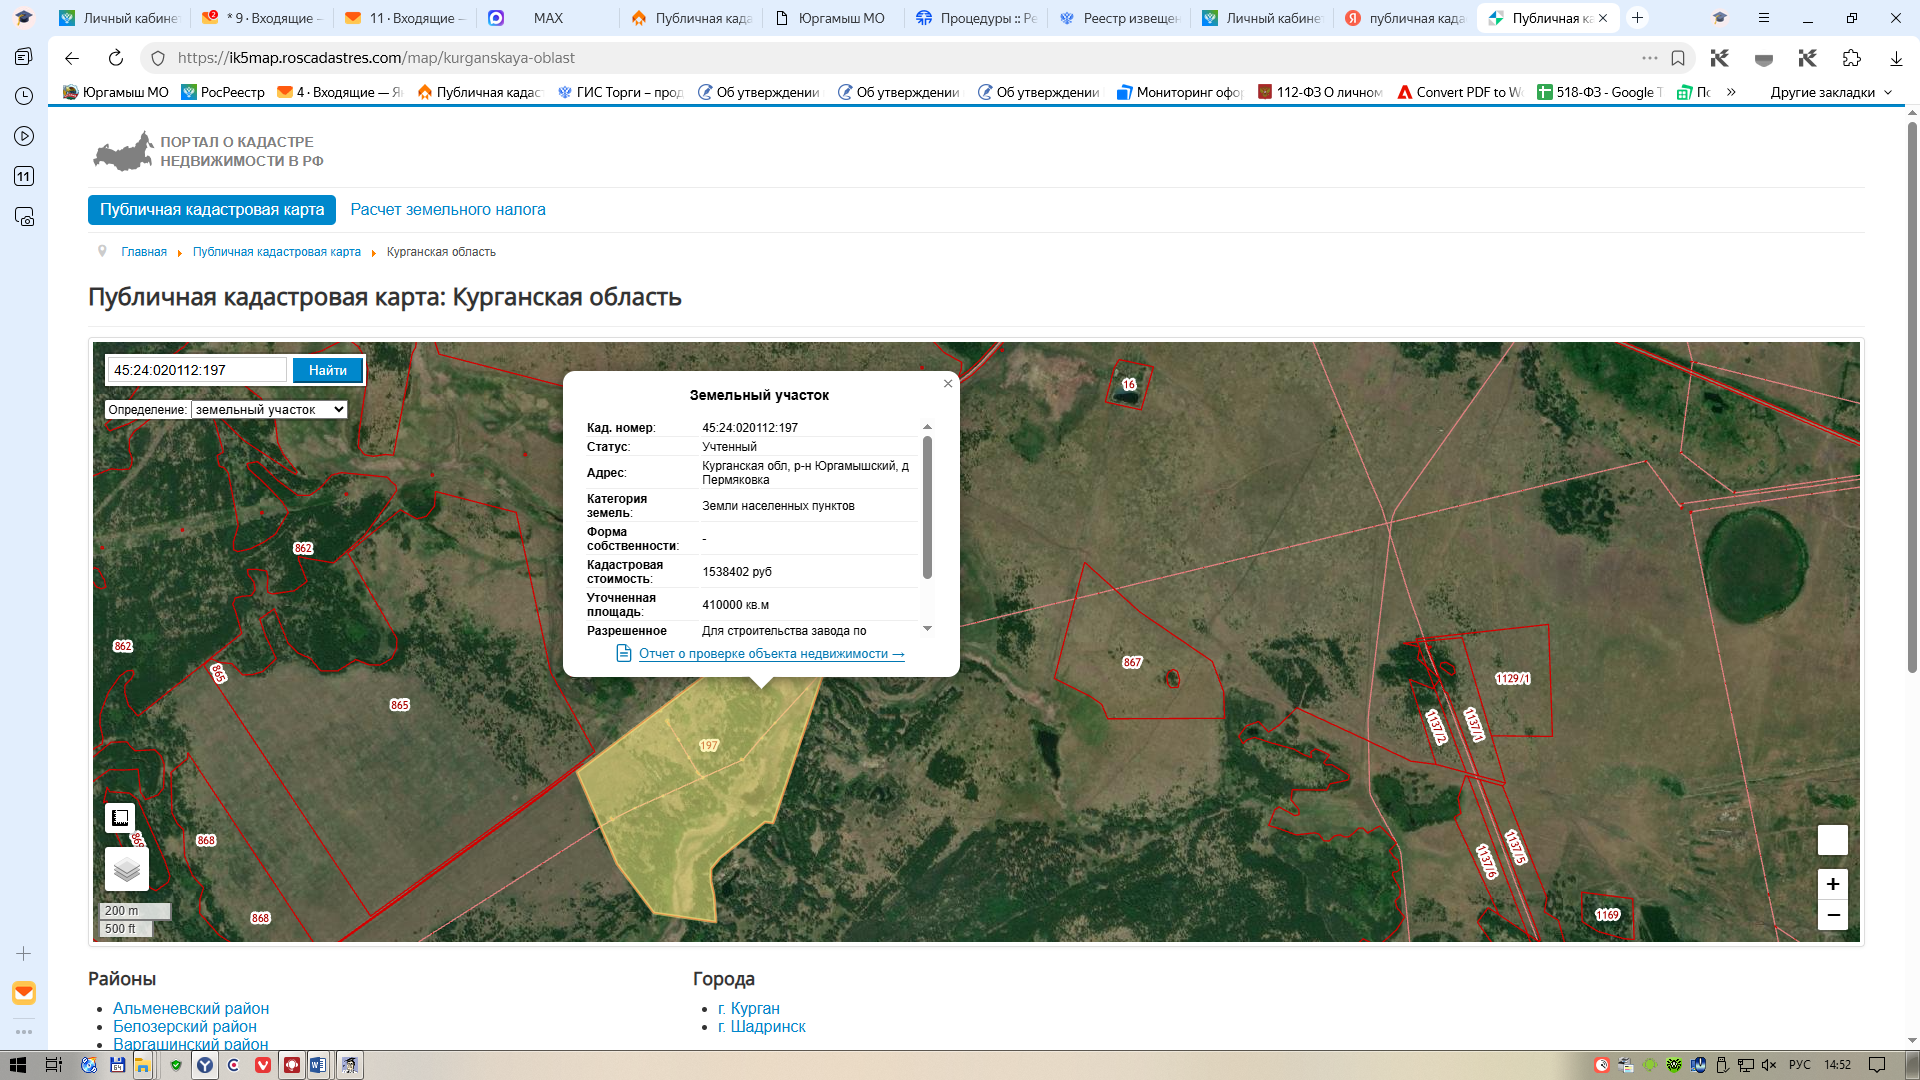Zoom in the cadastral map
The width and height of the screenshot is (1920, 1080).
[1832, 884]
